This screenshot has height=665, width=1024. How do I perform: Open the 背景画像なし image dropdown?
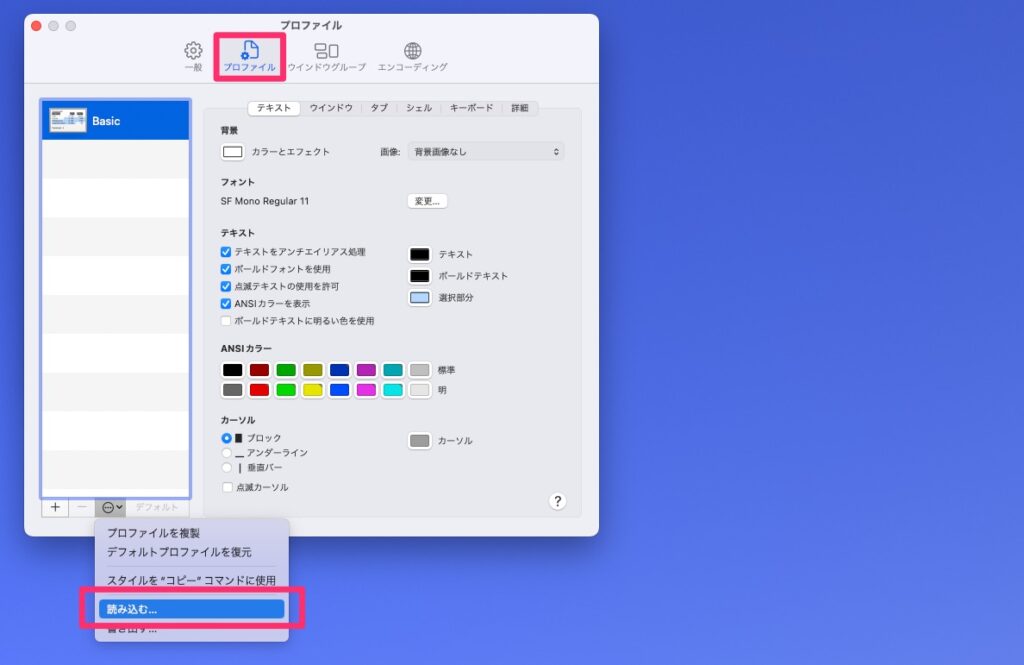(485, 152)
